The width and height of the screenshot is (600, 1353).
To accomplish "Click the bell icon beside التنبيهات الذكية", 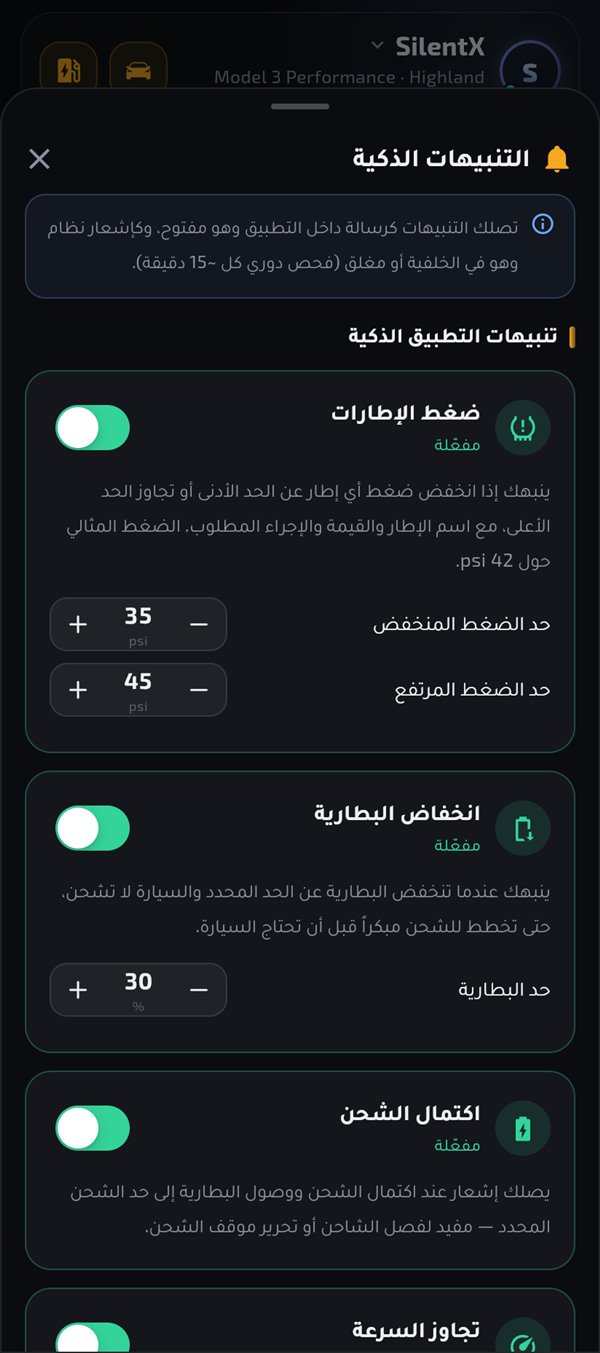I will pyautogui.click(x=556, y=158).
